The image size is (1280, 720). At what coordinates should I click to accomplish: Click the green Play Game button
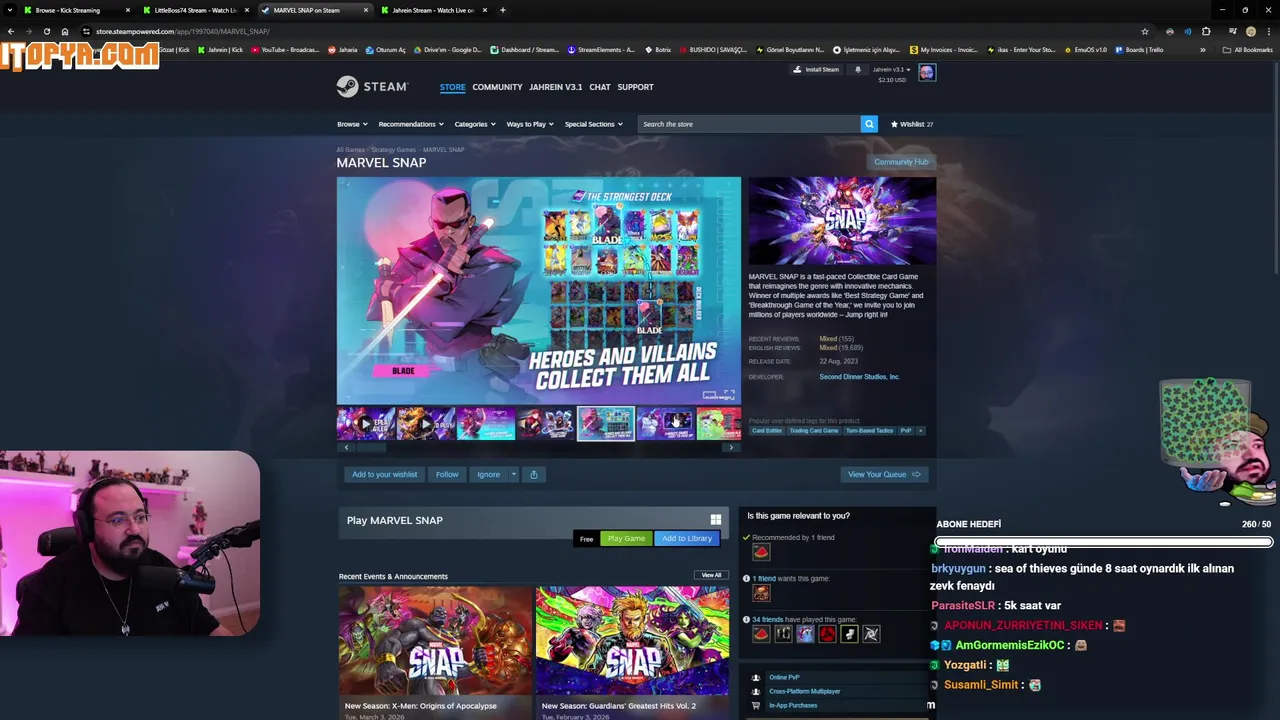tap(626, 538)
